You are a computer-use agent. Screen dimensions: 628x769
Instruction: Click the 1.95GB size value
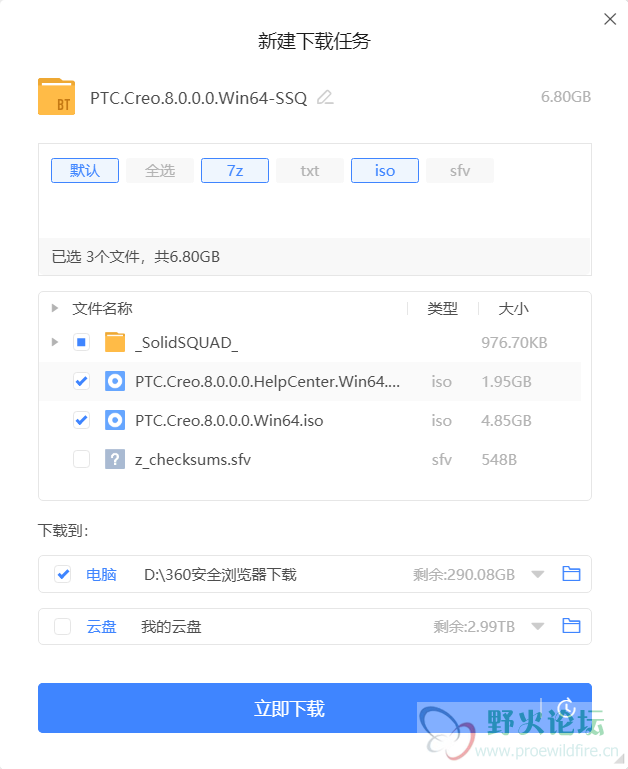click(x=506, y=381)
